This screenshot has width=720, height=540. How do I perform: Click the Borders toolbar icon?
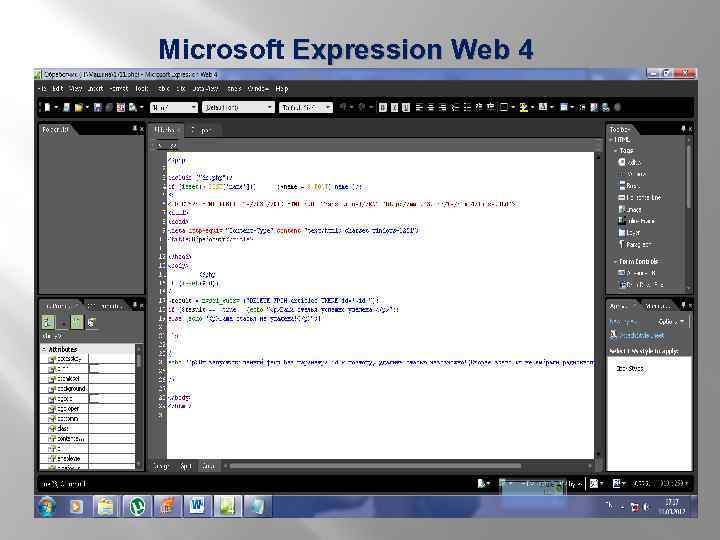(504, 107)
